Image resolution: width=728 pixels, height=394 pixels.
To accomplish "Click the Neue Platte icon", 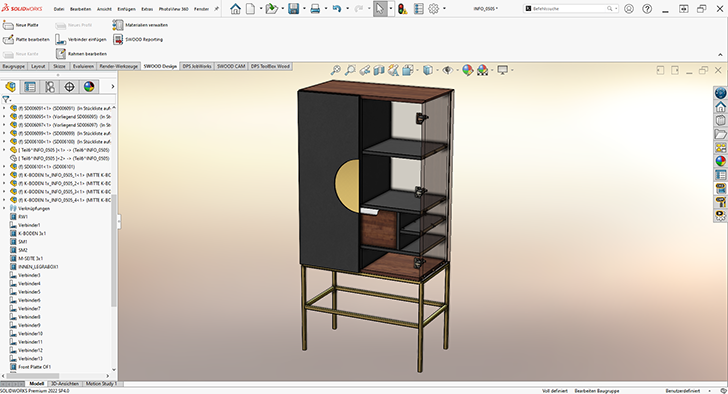I will point(8,25).
